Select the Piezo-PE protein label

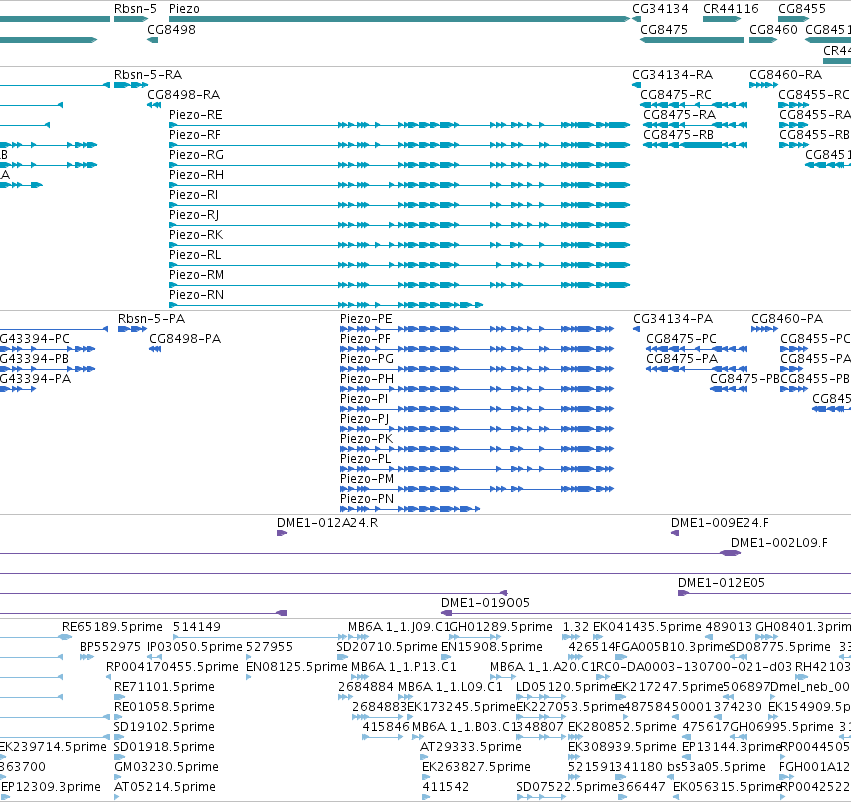pos(366,319)
